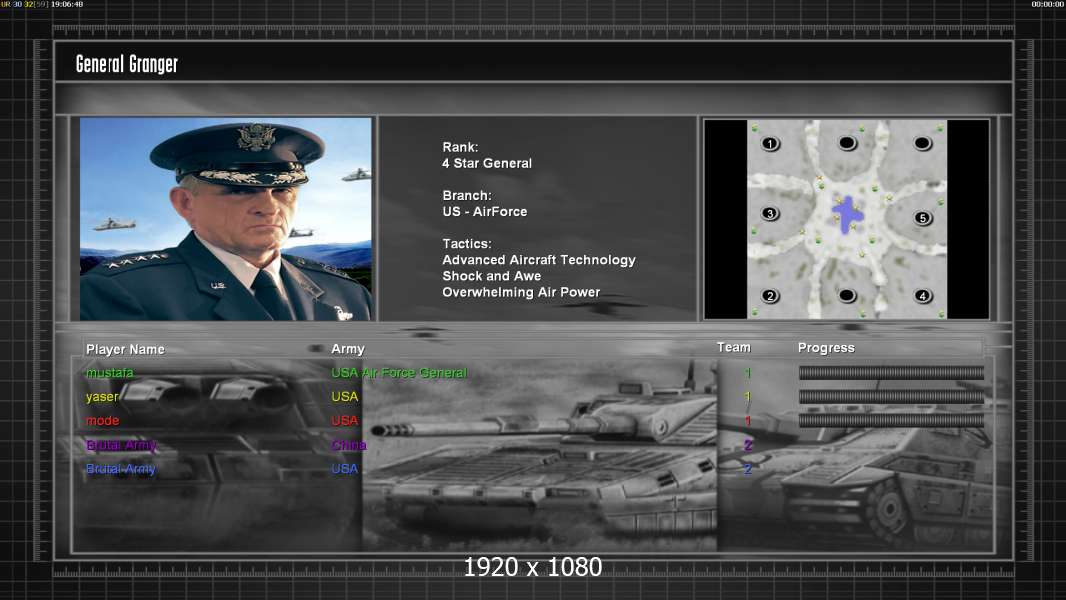Click mode's red team number 1
This screenshot has width=1066, height=600.
(748, 421)
